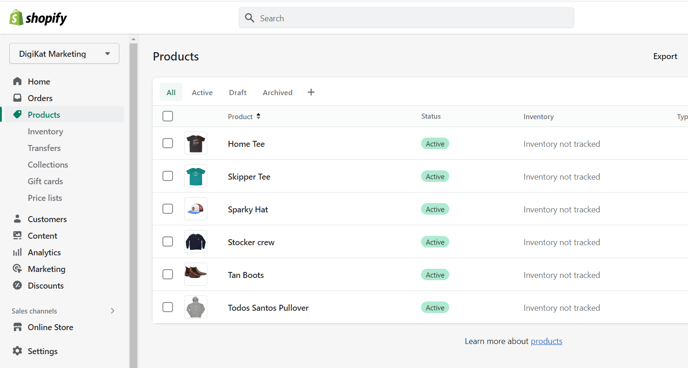This screenshot has width=688, height=368.
Task: Open the Stocker crew product name
Action: 251,242
